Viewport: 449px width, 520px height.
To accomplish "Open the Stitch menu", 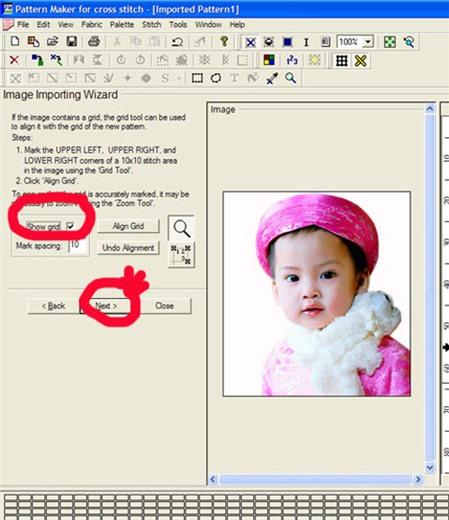I will coord(152,25).
